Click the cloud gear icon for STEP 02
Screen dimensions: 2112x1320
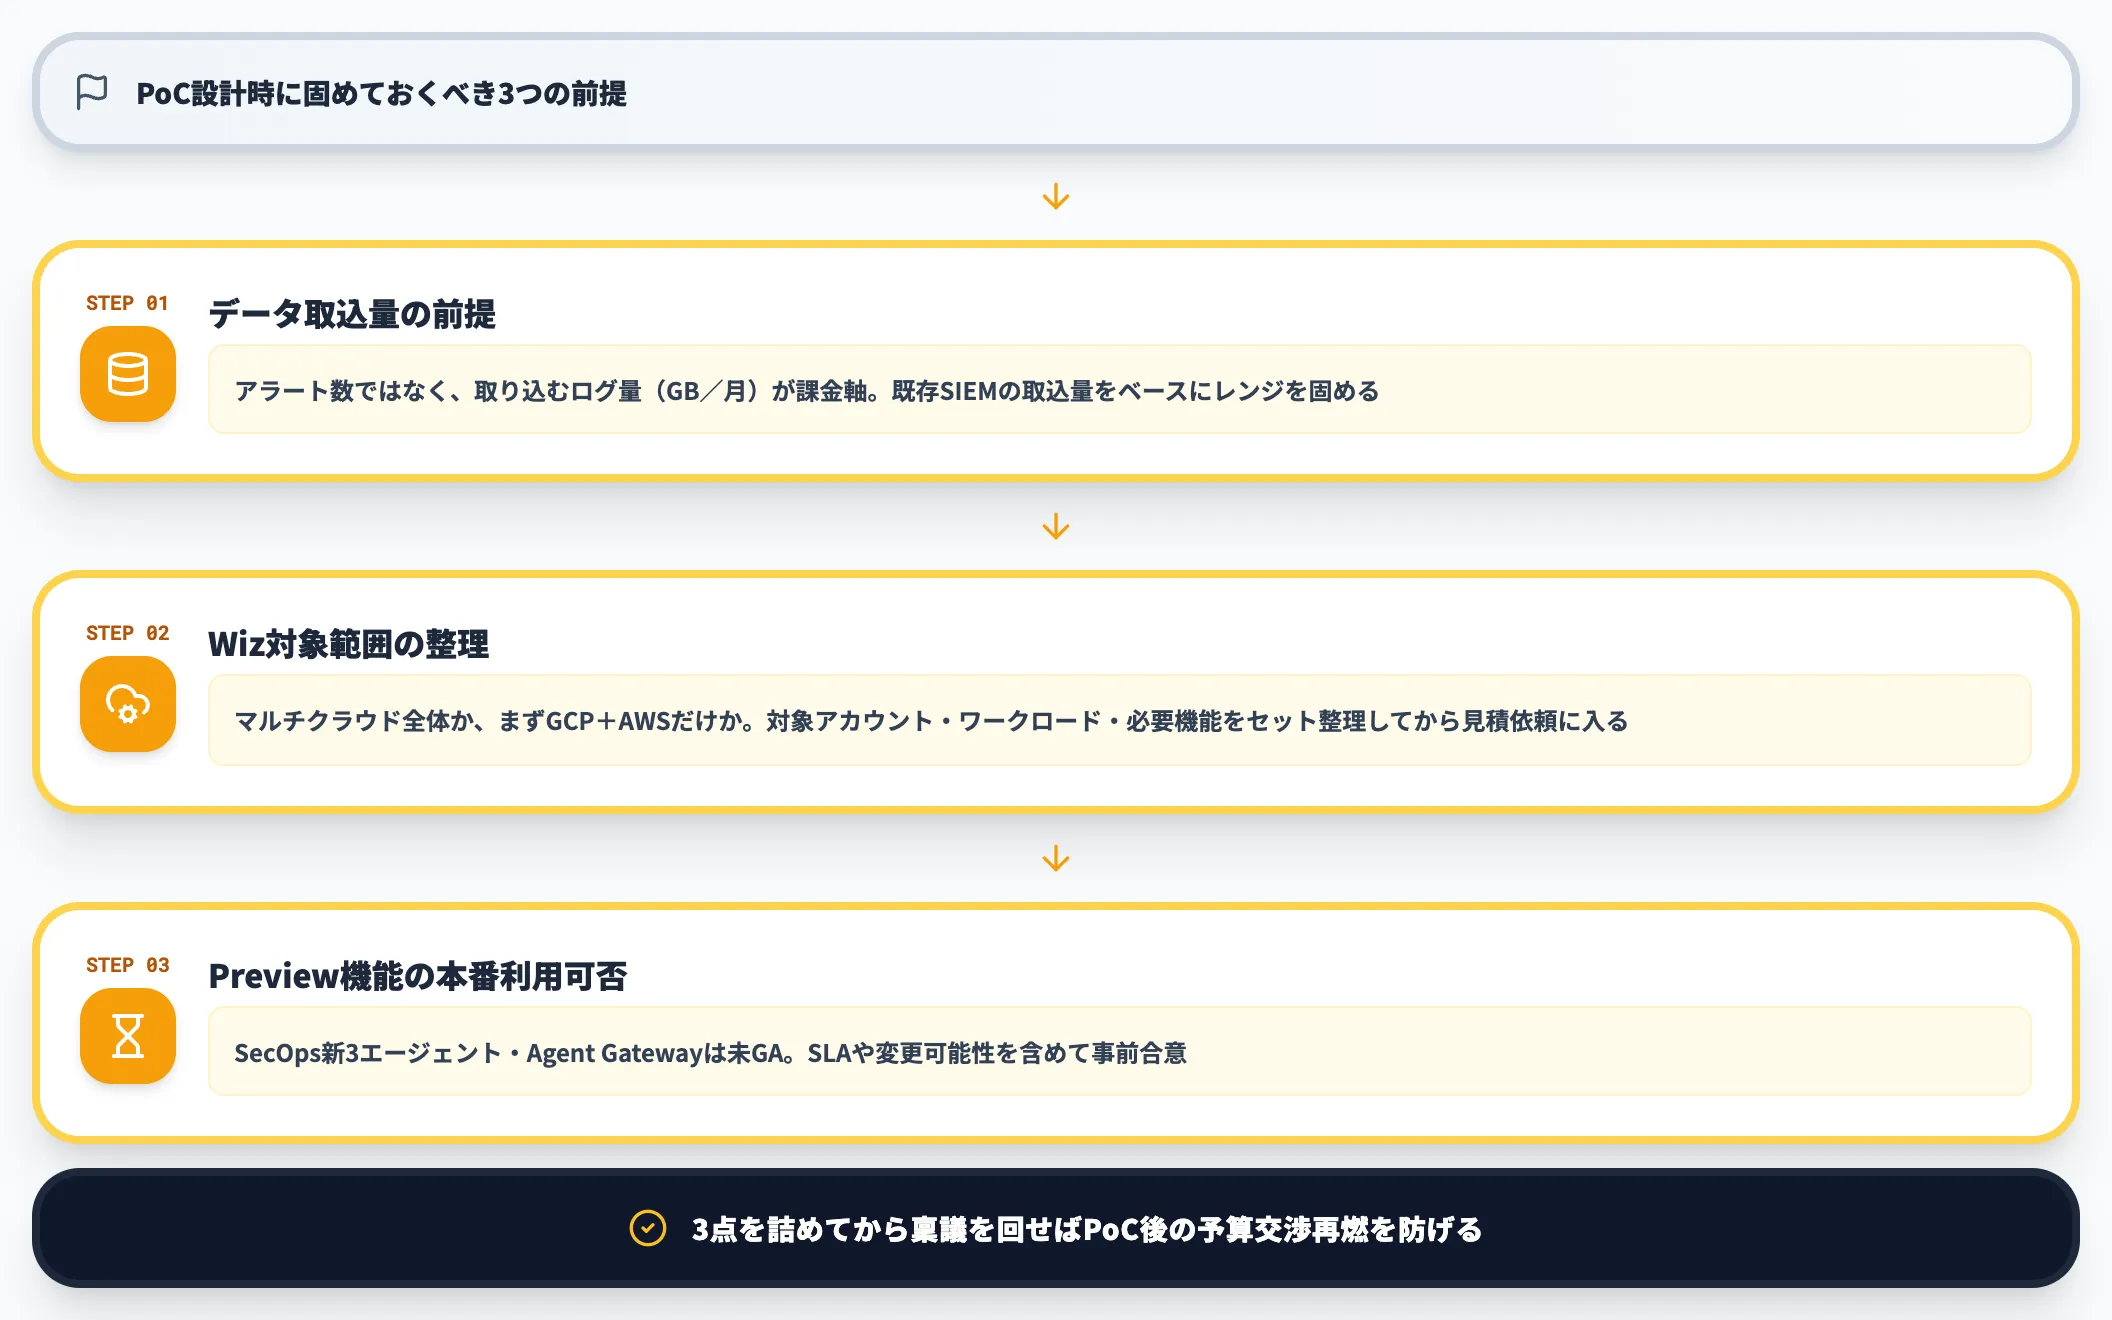pos(128,707)
